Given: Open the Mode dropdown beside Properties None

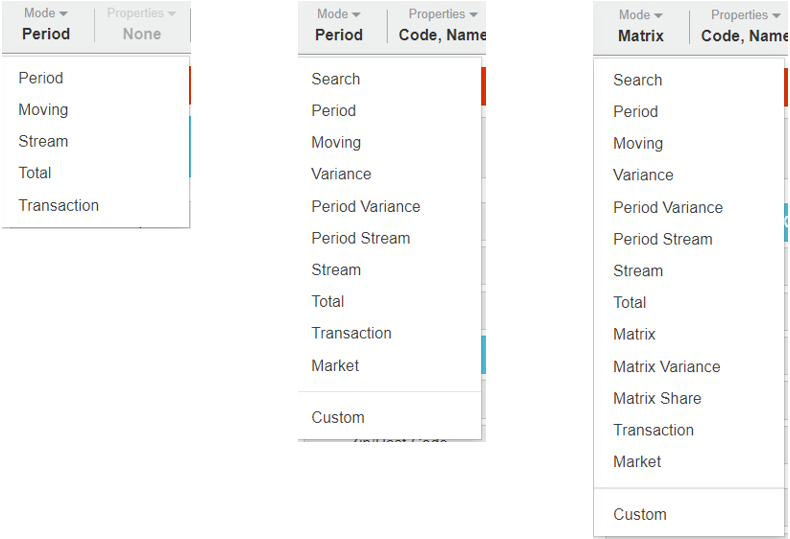Looking at the screenshot, I should click(46, 25).
